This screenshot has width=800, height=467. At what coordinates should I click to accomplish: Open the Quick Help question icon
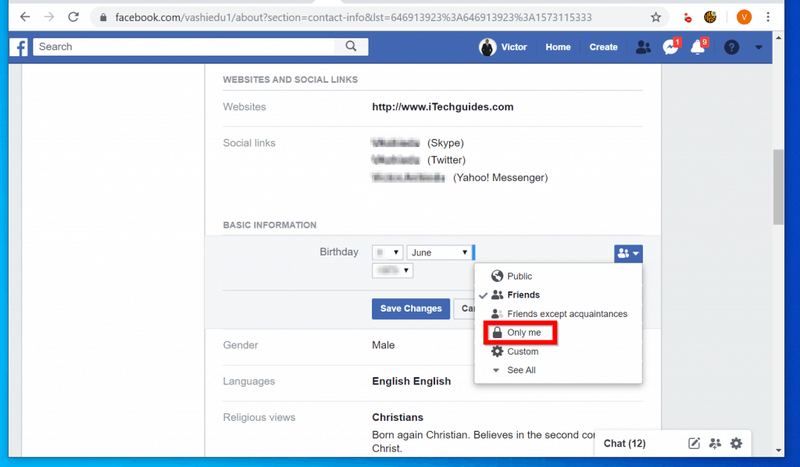point(731,47)
